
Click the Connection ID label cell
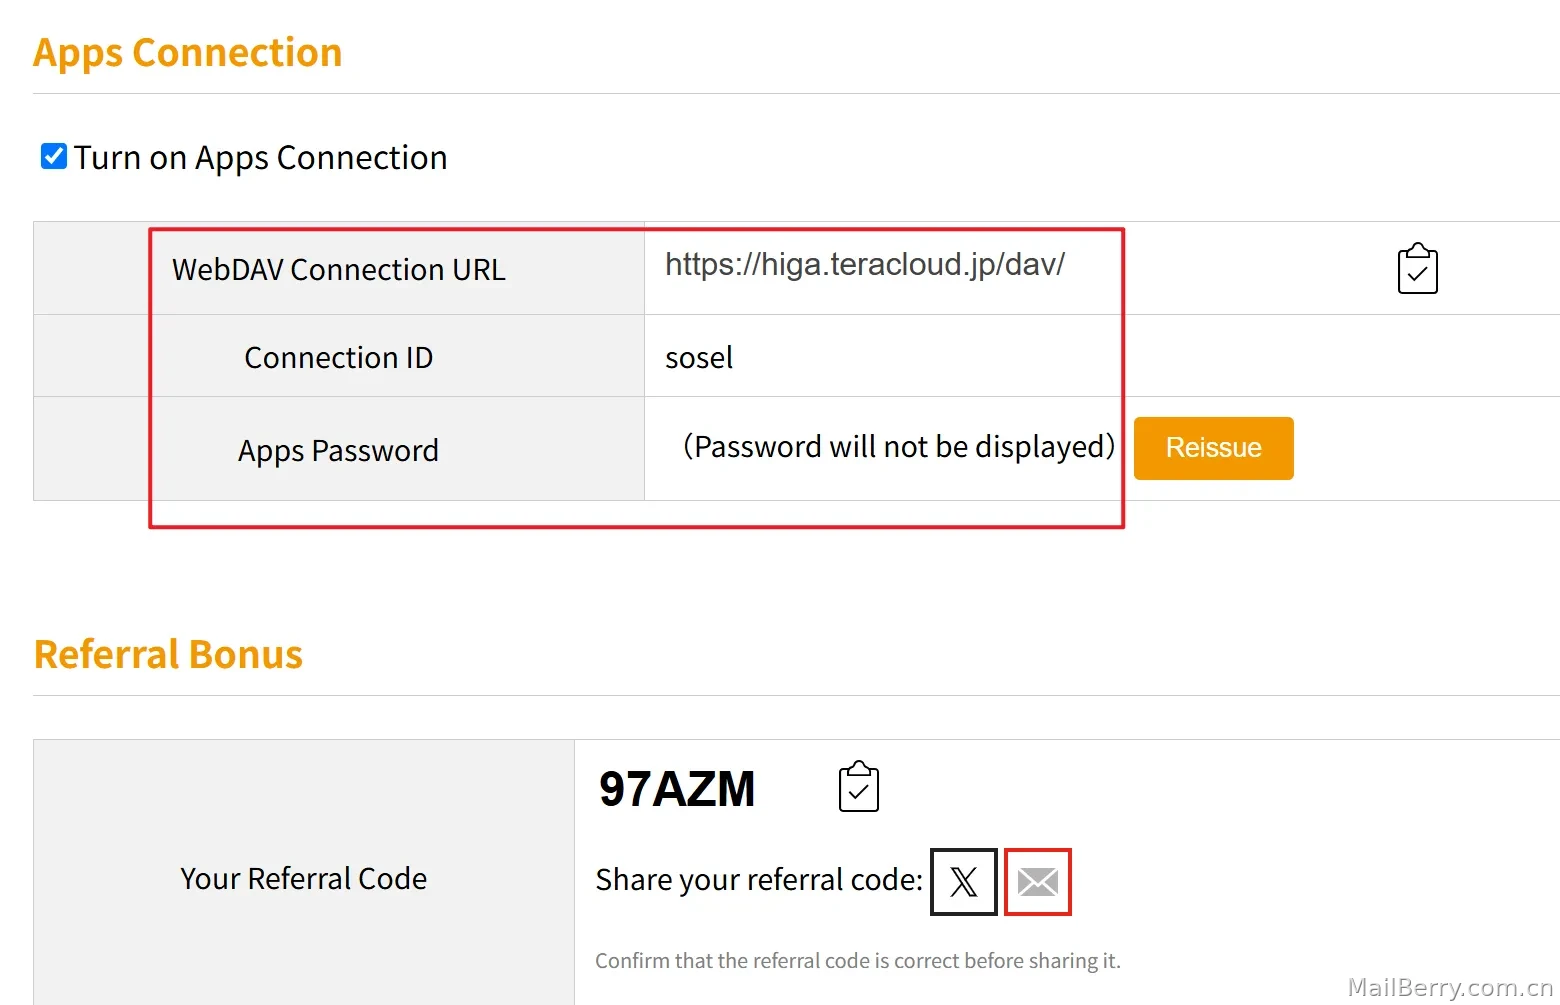339,357
